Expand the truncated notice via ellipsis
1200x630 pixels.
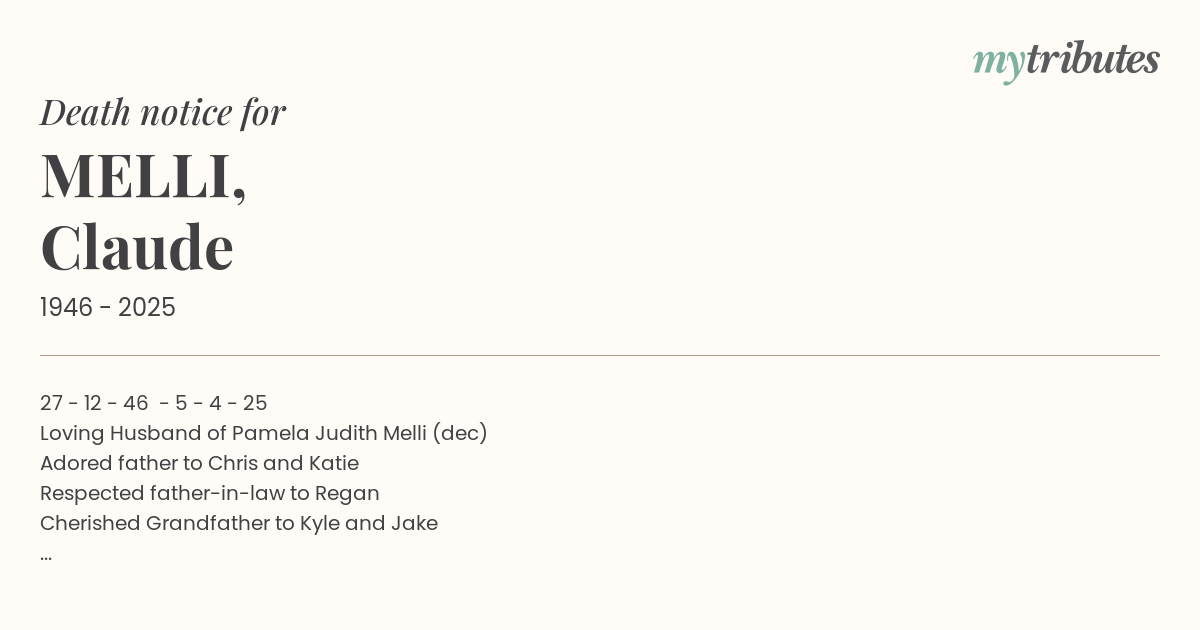[46, 557]
